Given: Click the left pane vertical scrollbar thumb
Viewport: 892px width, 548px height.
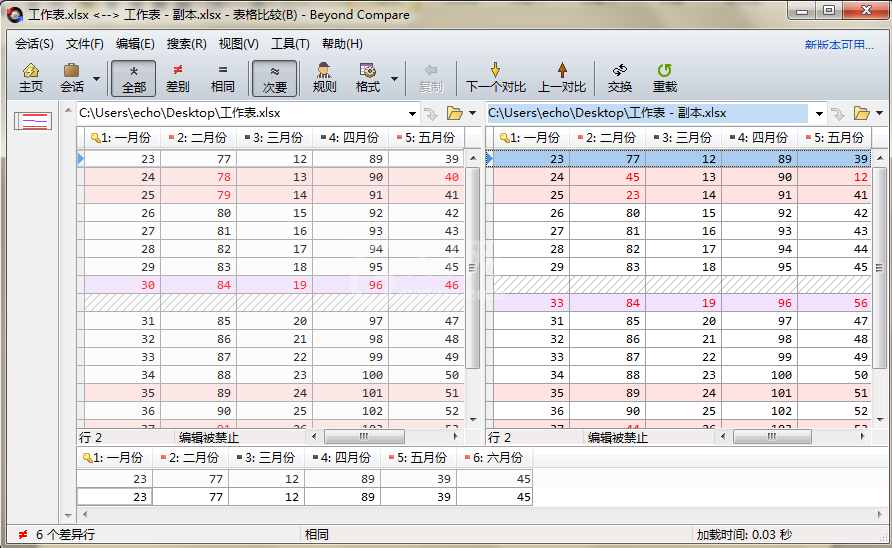Looking at the screenshot, I should tap(472, 267).
